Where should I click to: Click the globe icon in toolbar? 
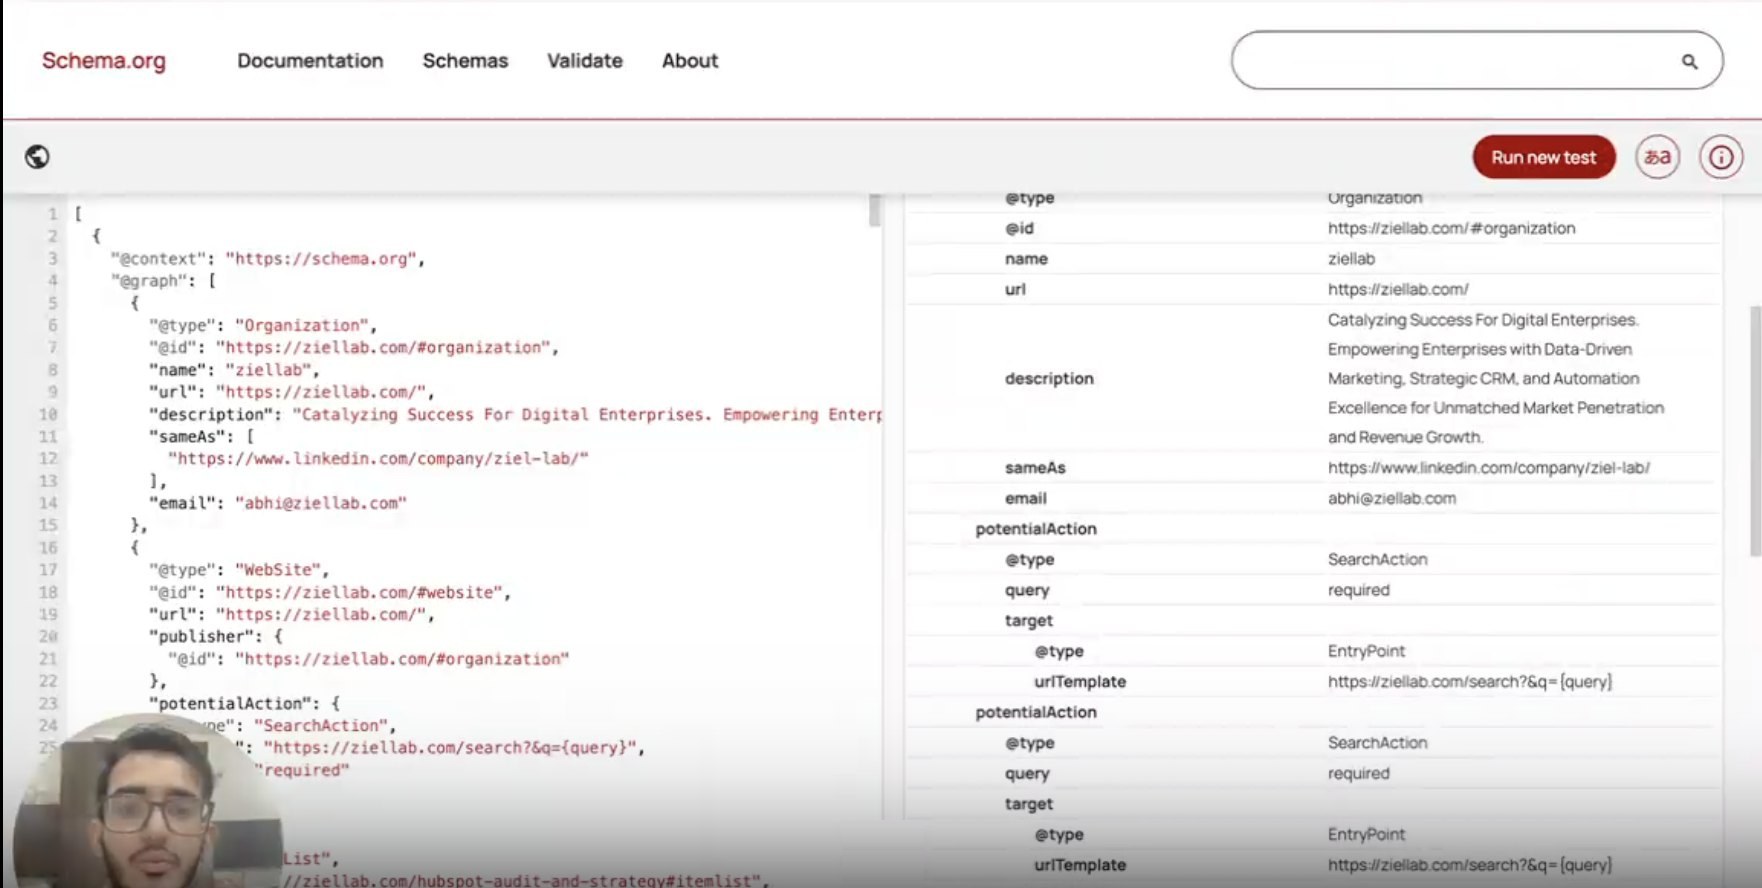[38, 157]
